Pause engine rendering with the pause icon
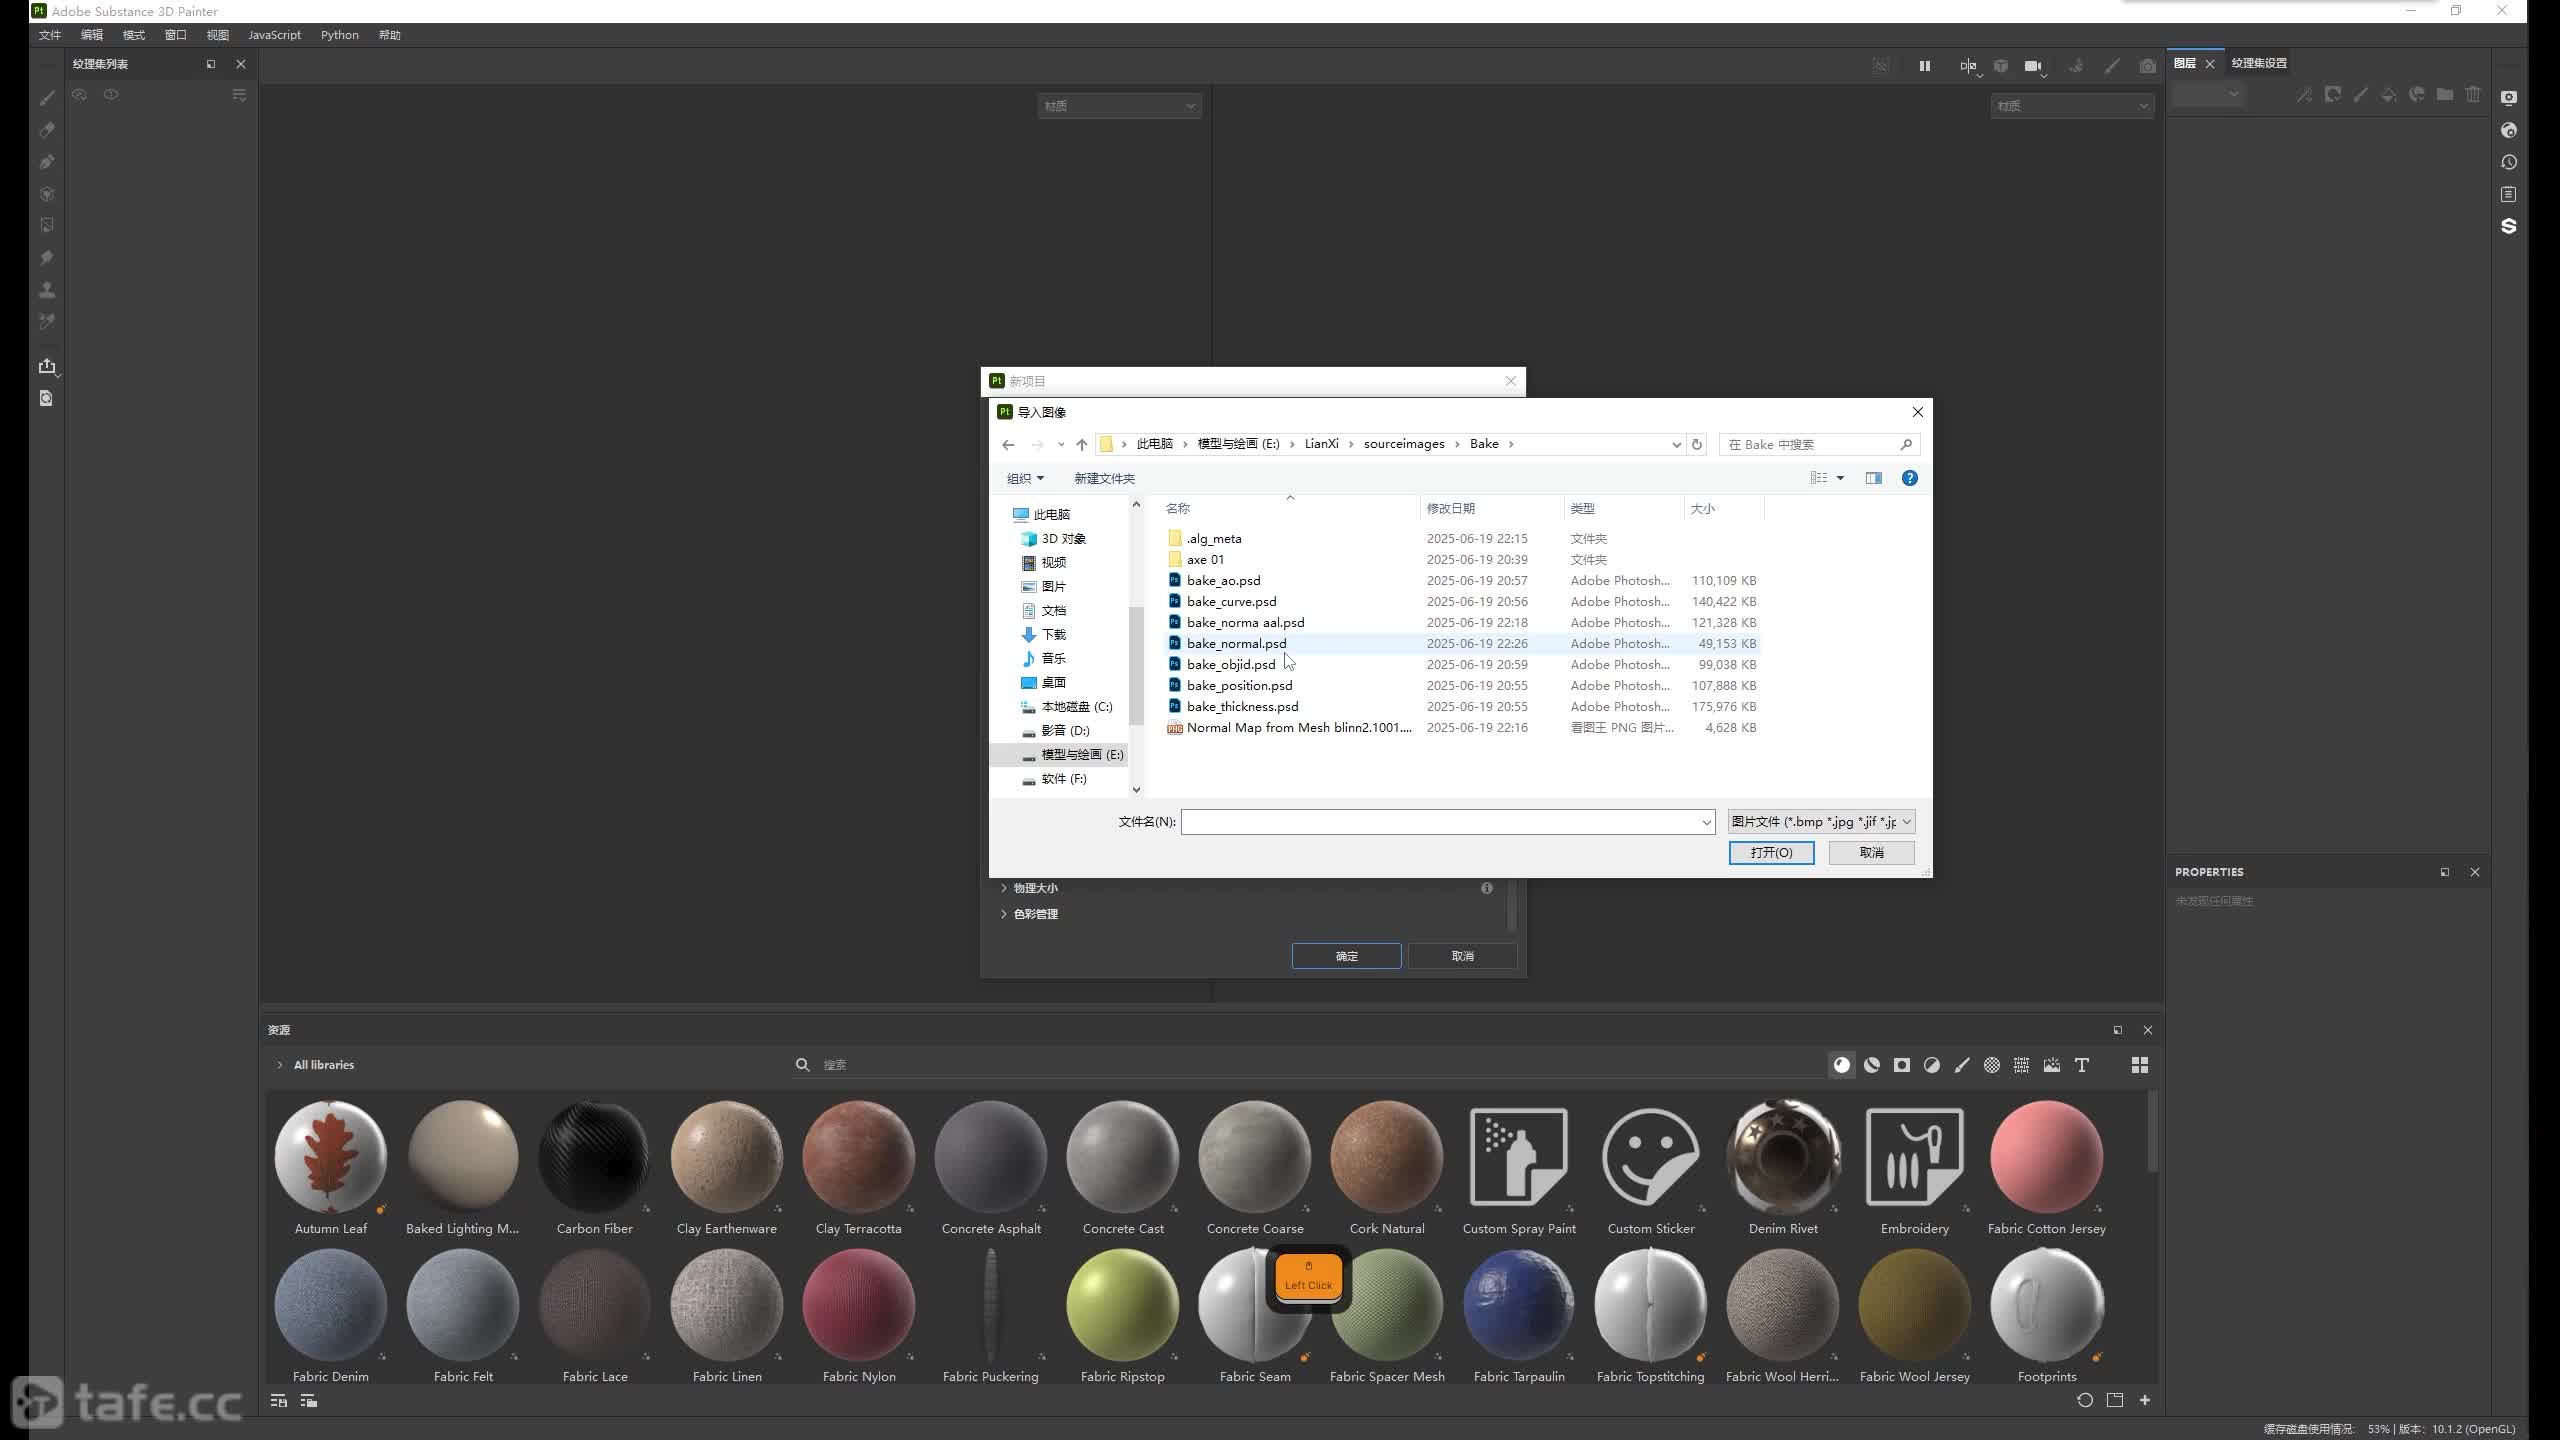The height and width of the screenshot is (1440, 2560). (x=1924, y=66)
